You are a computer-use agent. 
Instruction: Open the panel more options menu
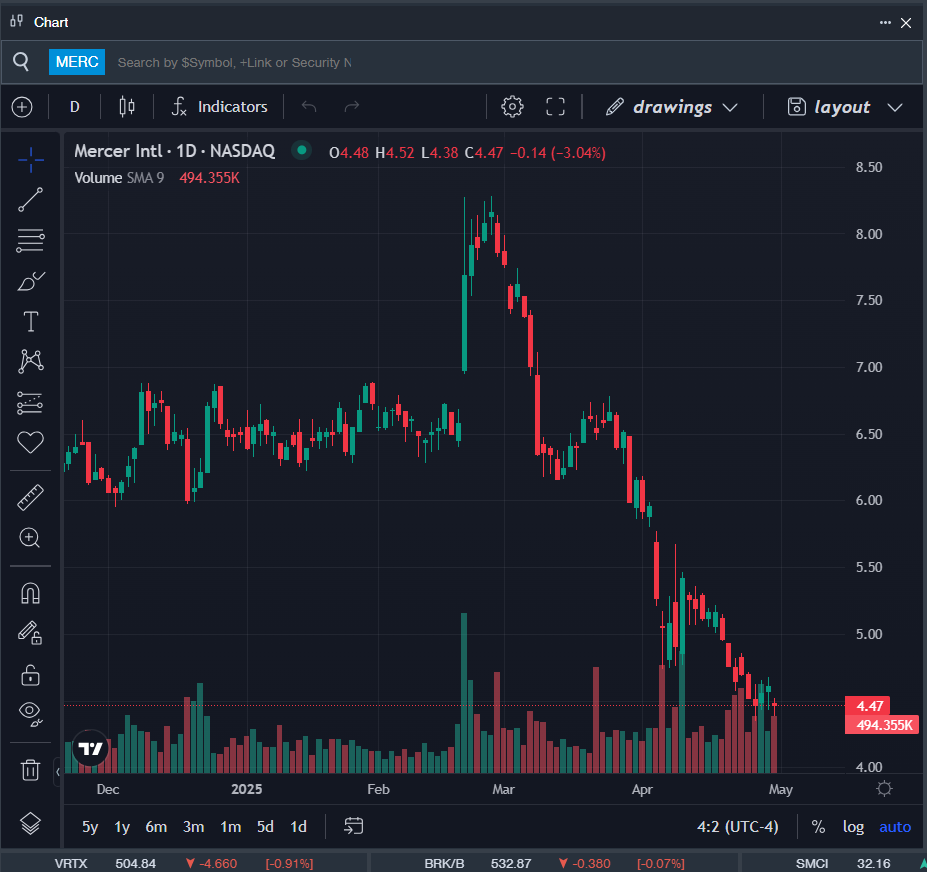(x=885, y=22)
